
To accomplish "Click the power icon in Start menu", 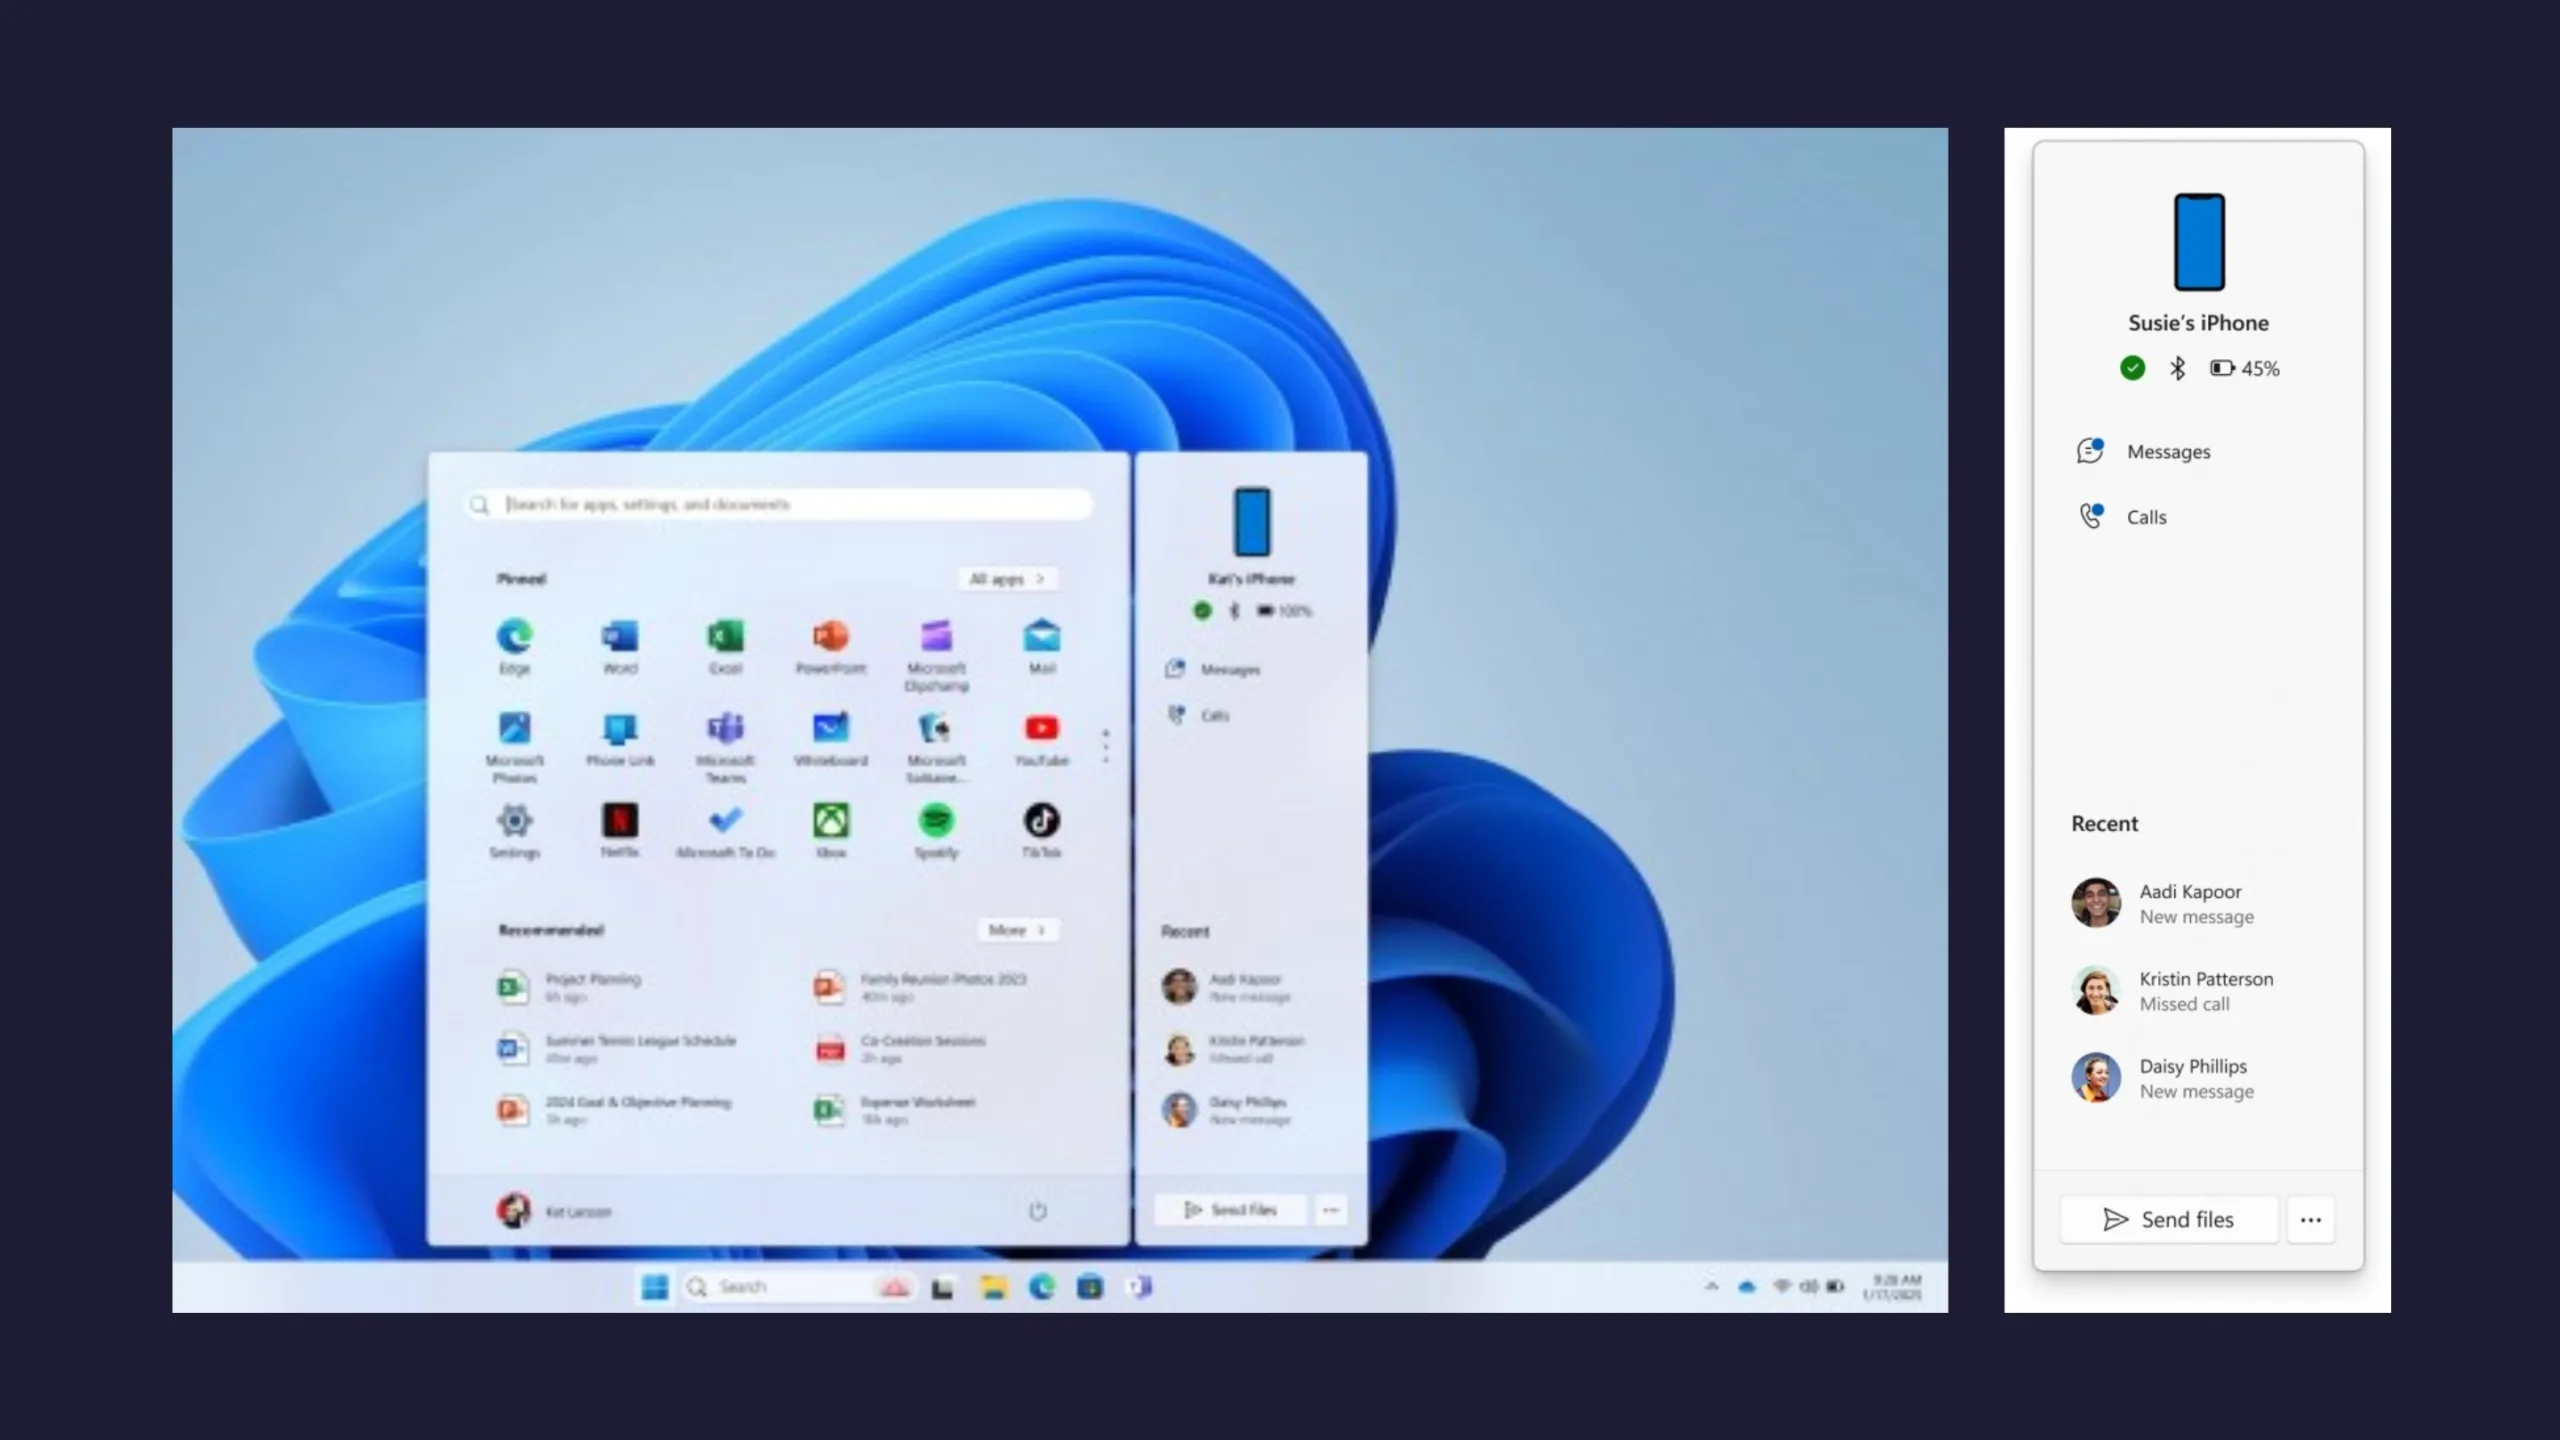I will point(1037,1211).
